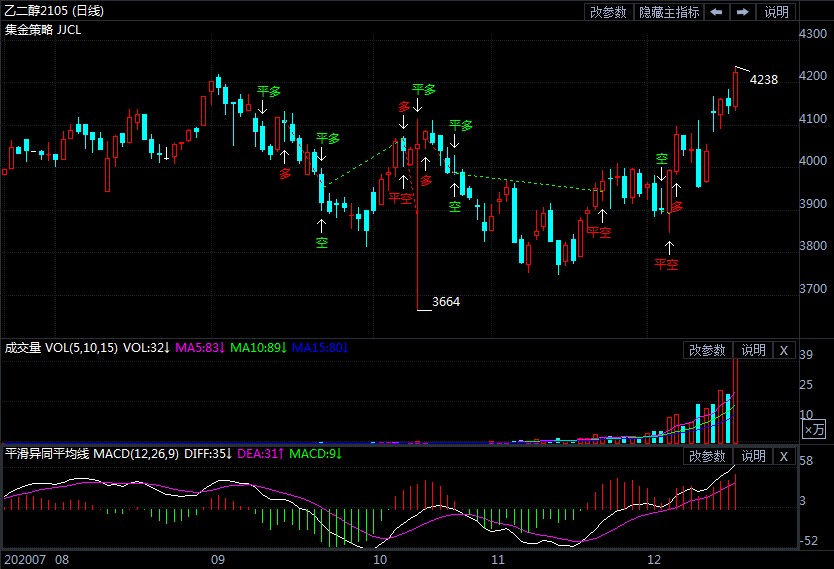Click the 3700 price axis label
834x569 pixels.
coord(813,289)
